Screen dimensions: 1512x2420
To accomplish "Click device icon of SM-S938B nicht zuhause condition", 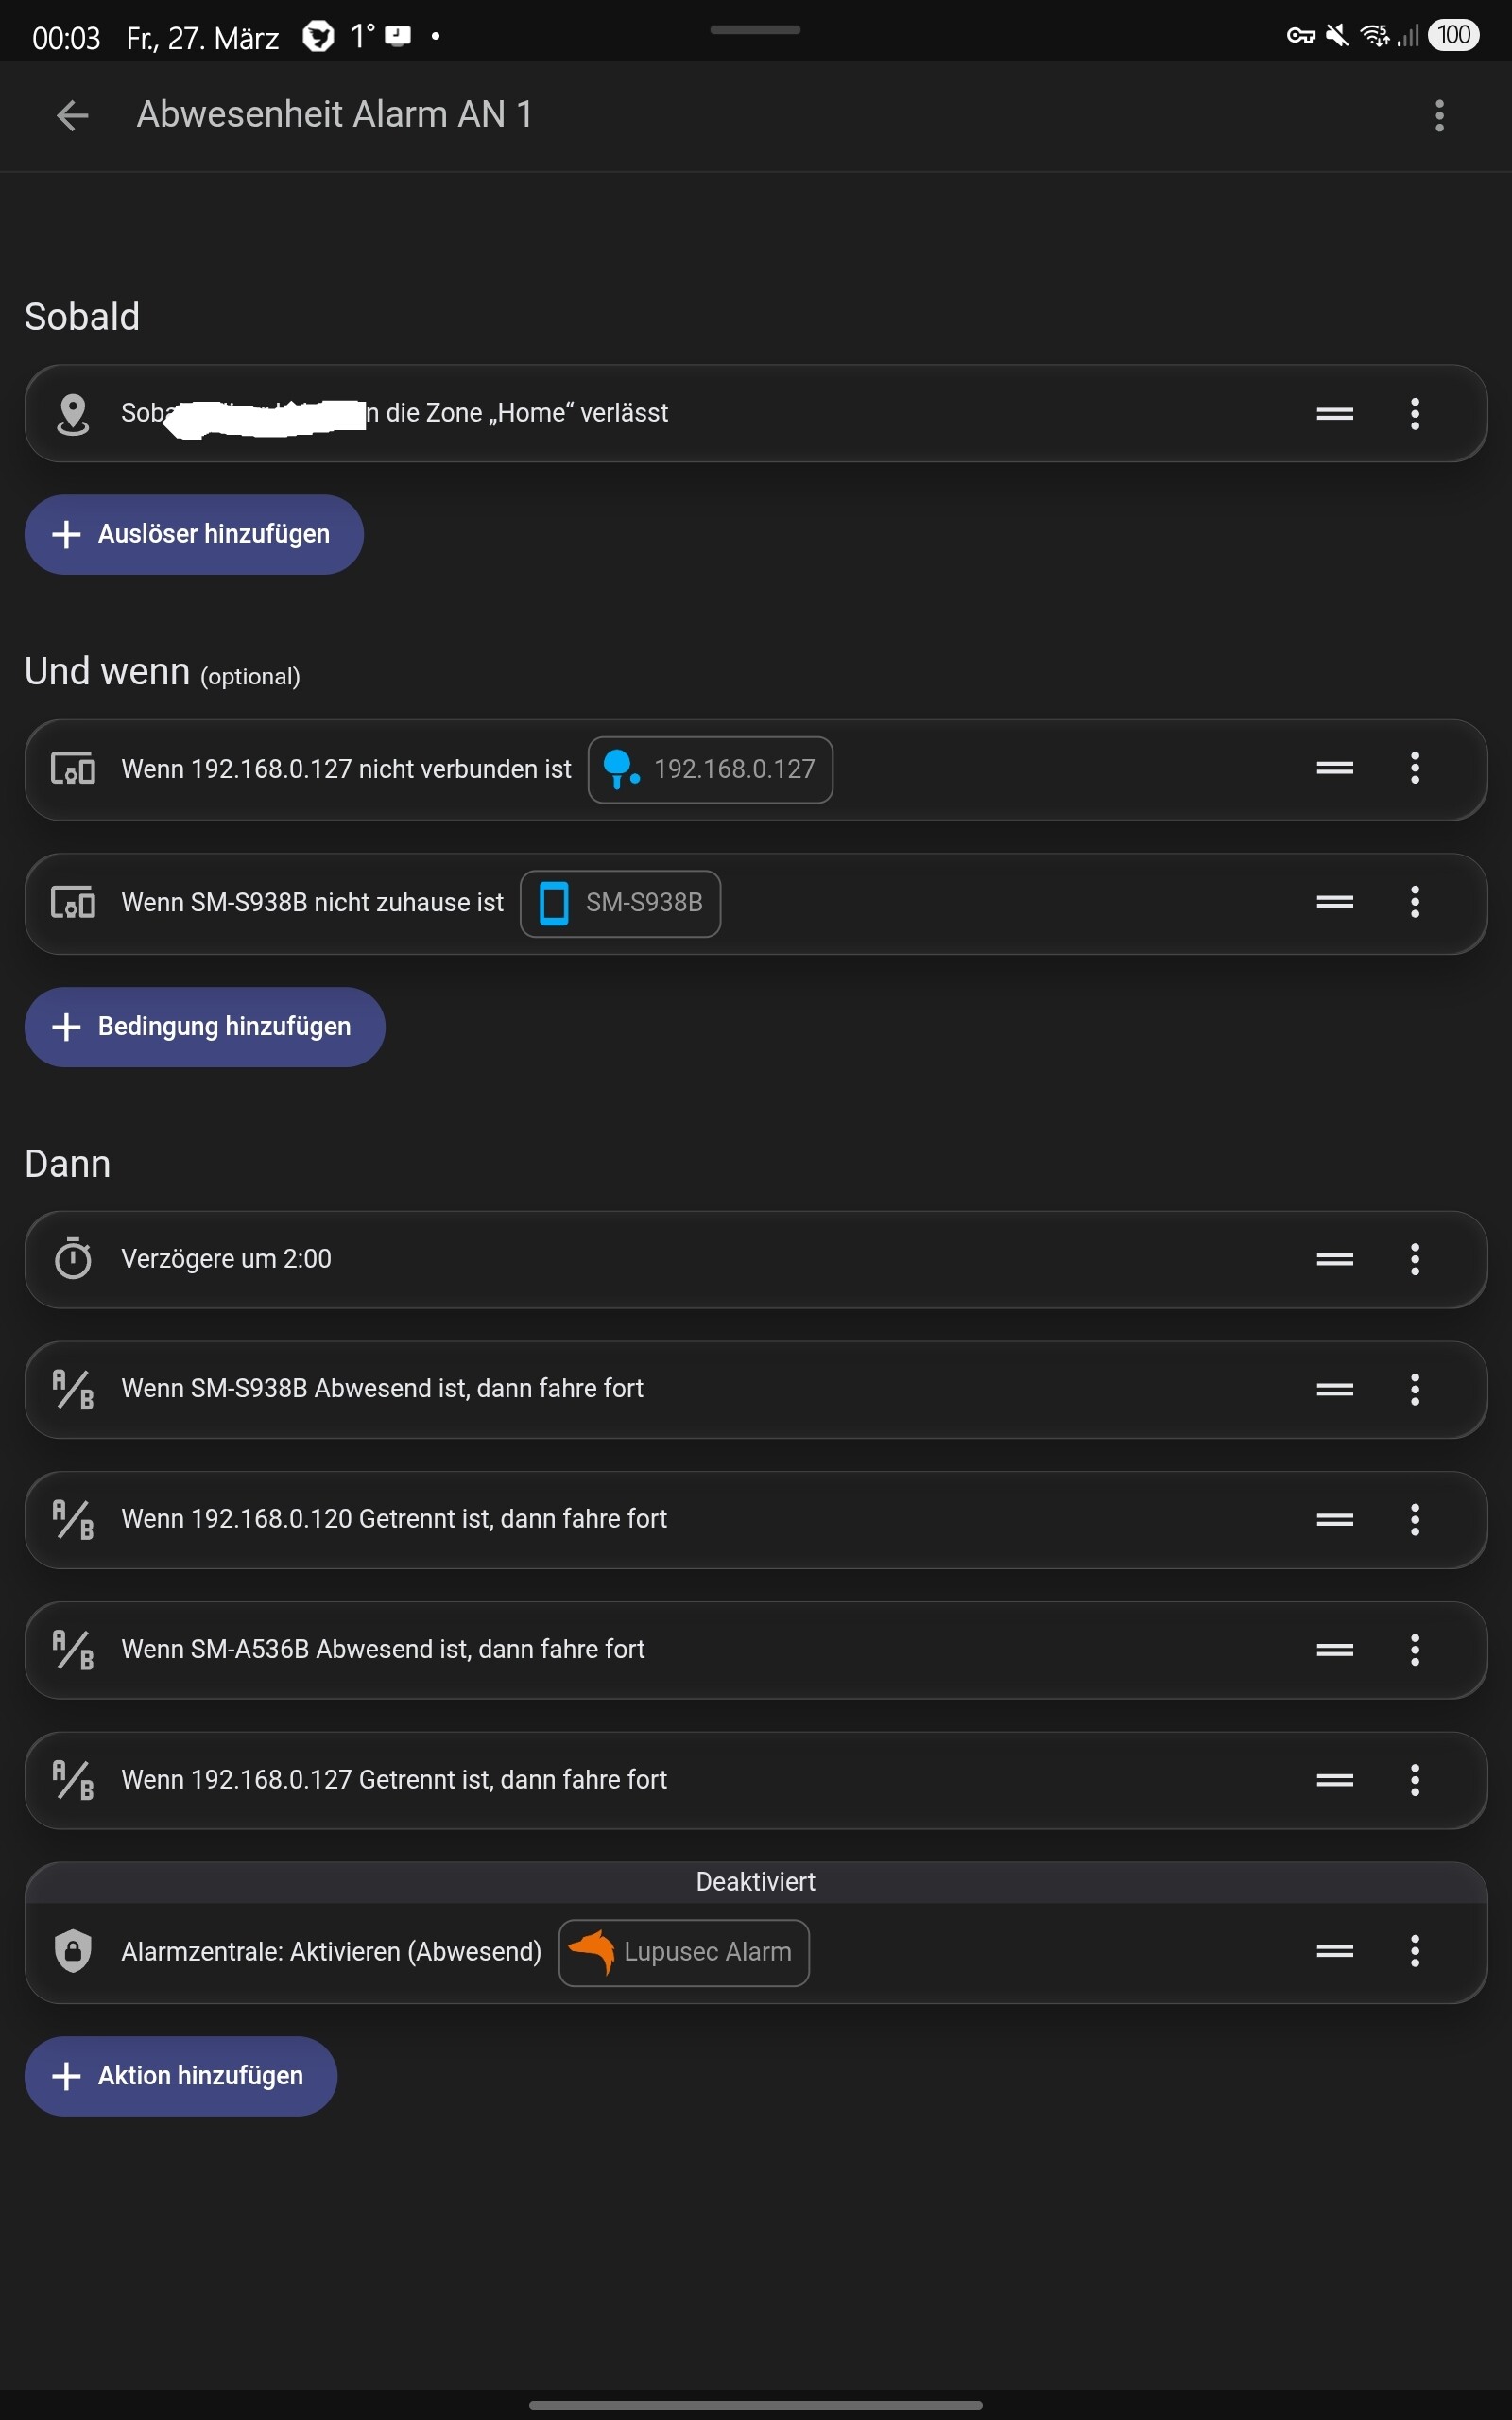I will 73,903.
